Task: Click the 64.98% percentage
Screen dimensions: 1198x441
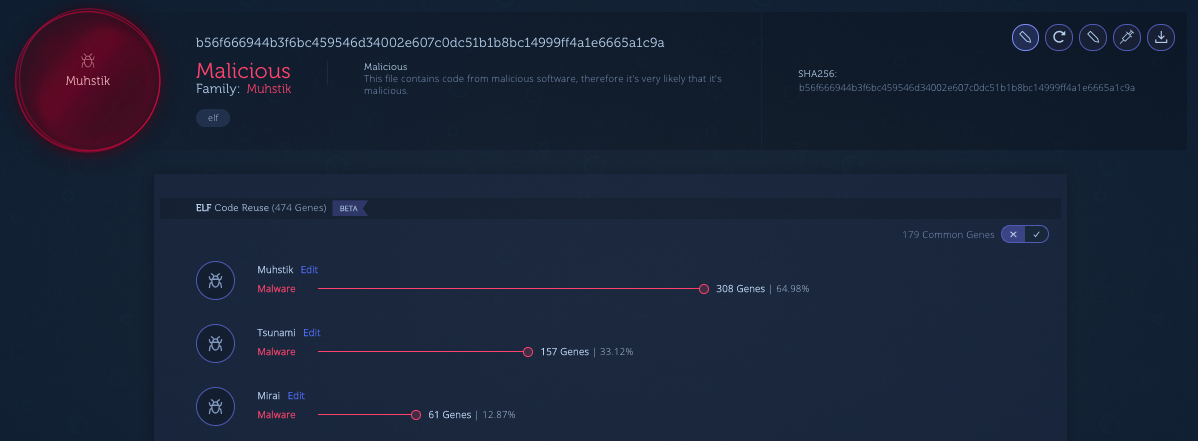Action: (793, 289)
